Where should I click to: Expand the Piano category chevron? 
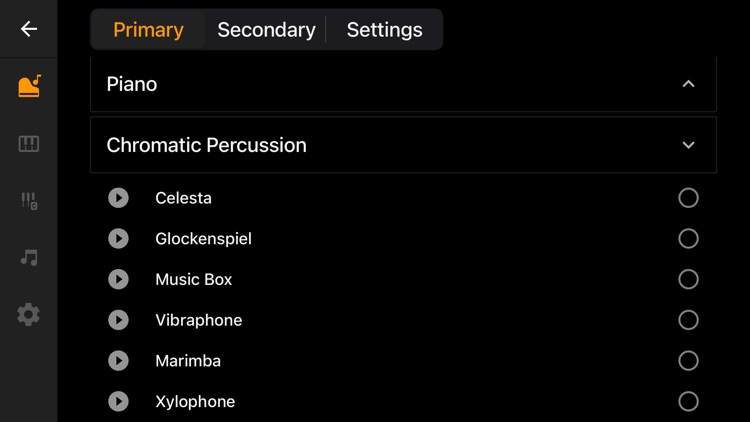pos(688,84)
